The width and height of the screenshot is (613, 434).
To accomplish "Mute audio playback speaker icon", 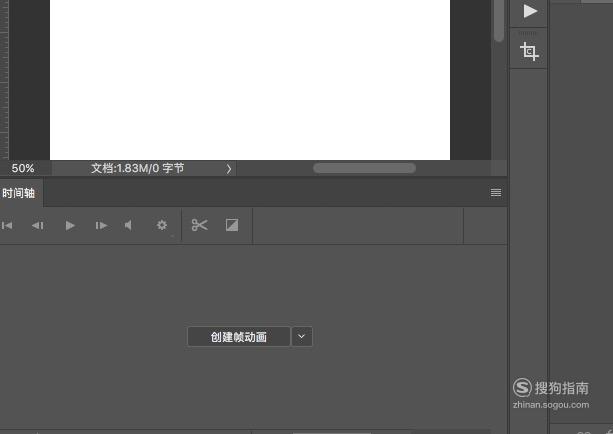I will coord(128,225).
